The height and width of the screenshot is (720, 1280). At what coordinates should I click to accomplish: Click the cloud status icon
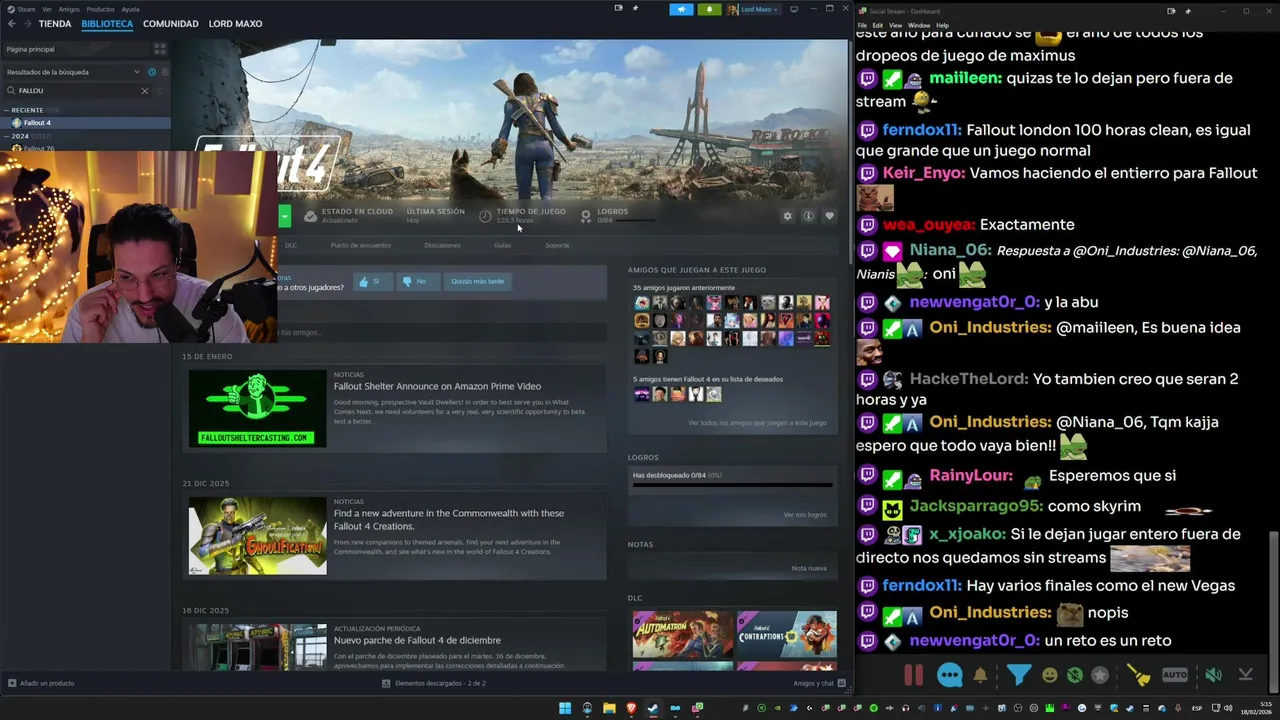310,216
